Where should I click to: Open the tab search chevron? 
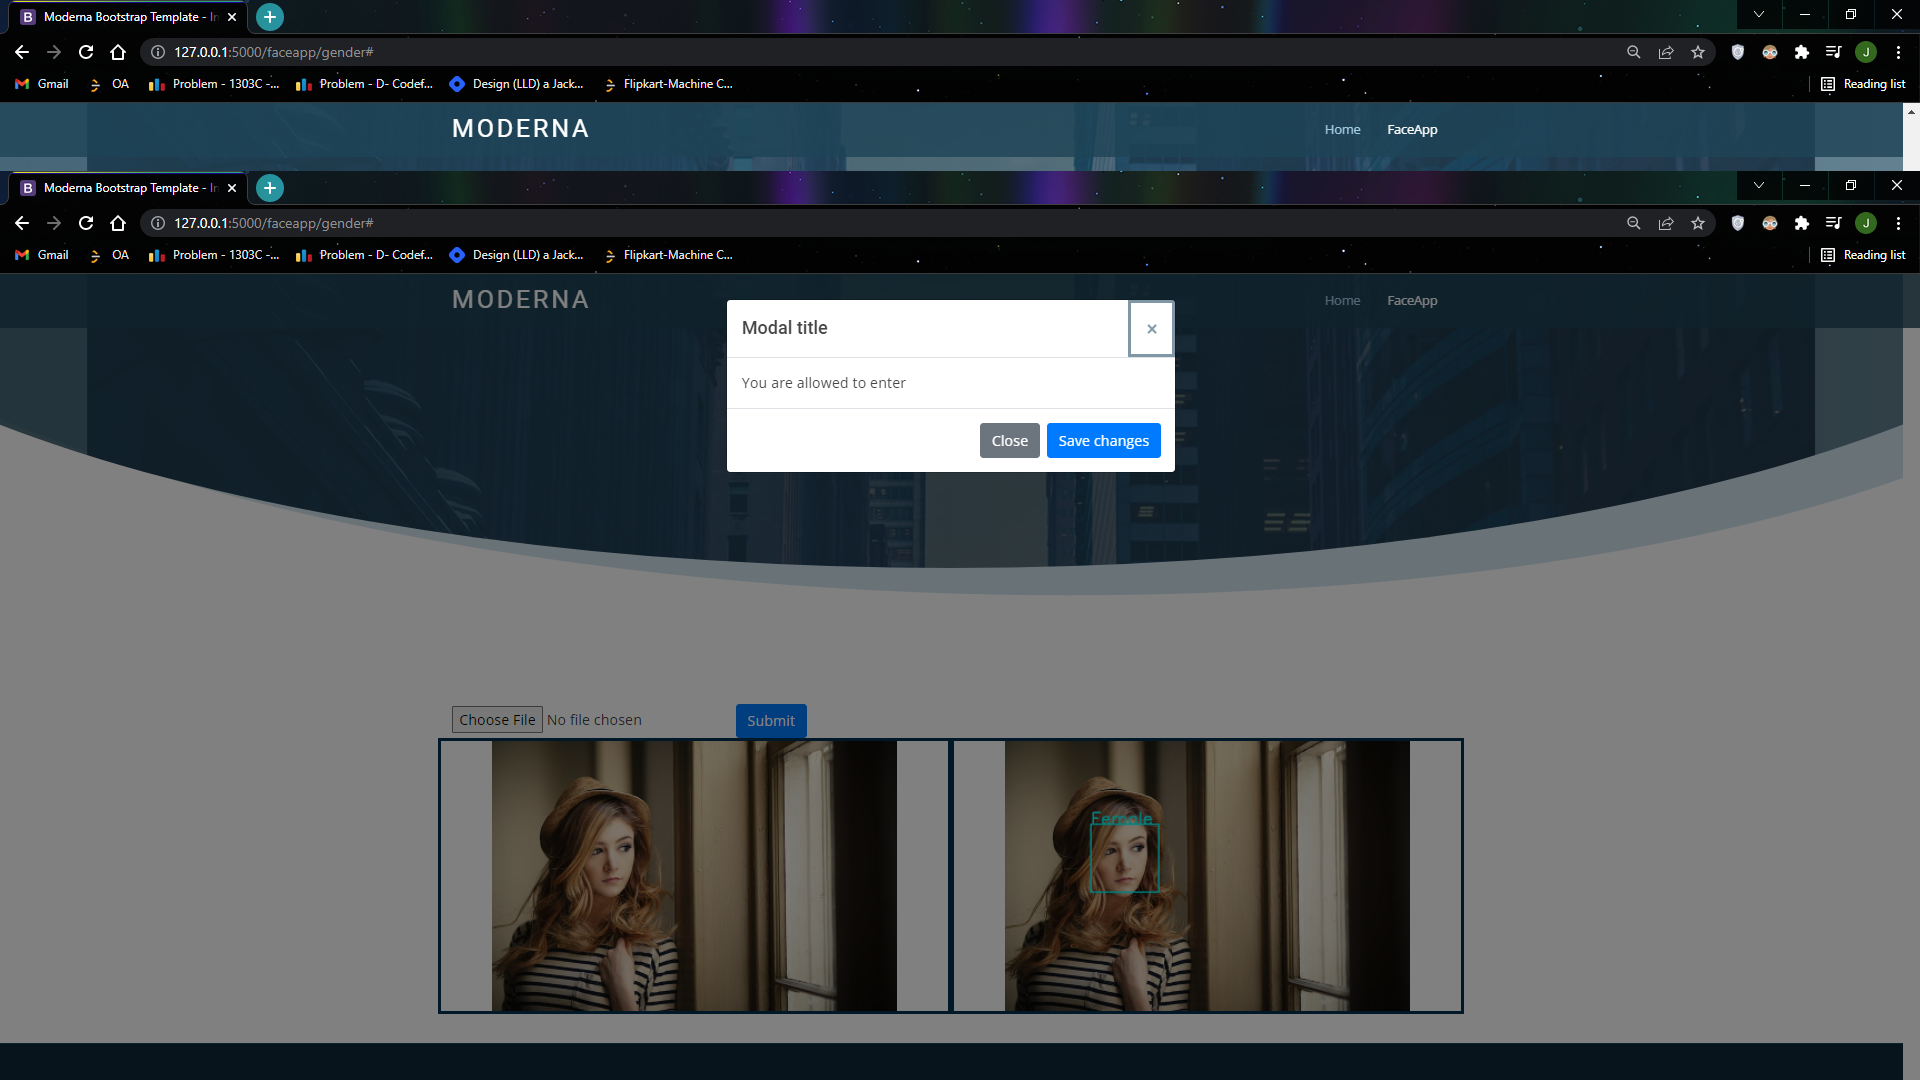click(x=1758, y=186)
